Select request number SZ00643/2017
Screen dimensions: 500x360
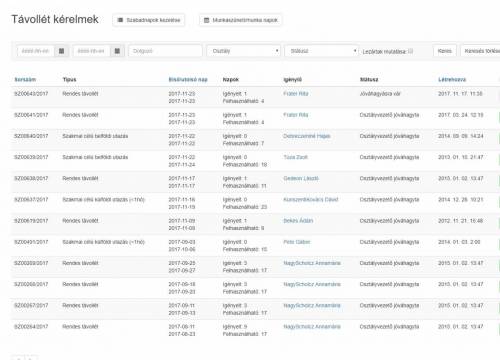[x=31, y=94]
